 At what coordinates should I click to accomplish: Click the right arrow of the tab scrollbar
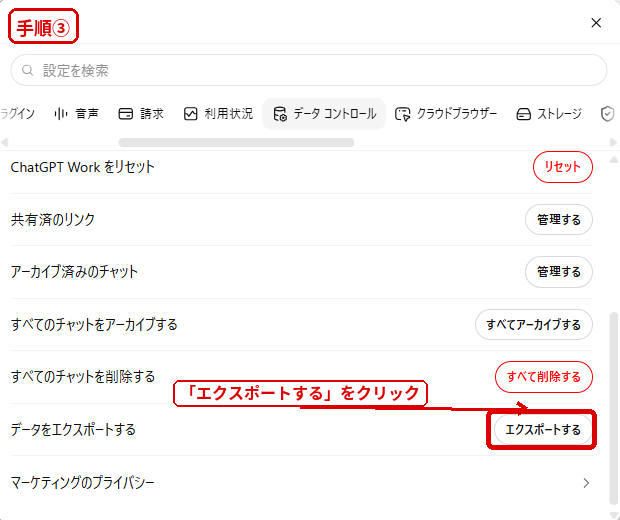[x=613, y=142]
